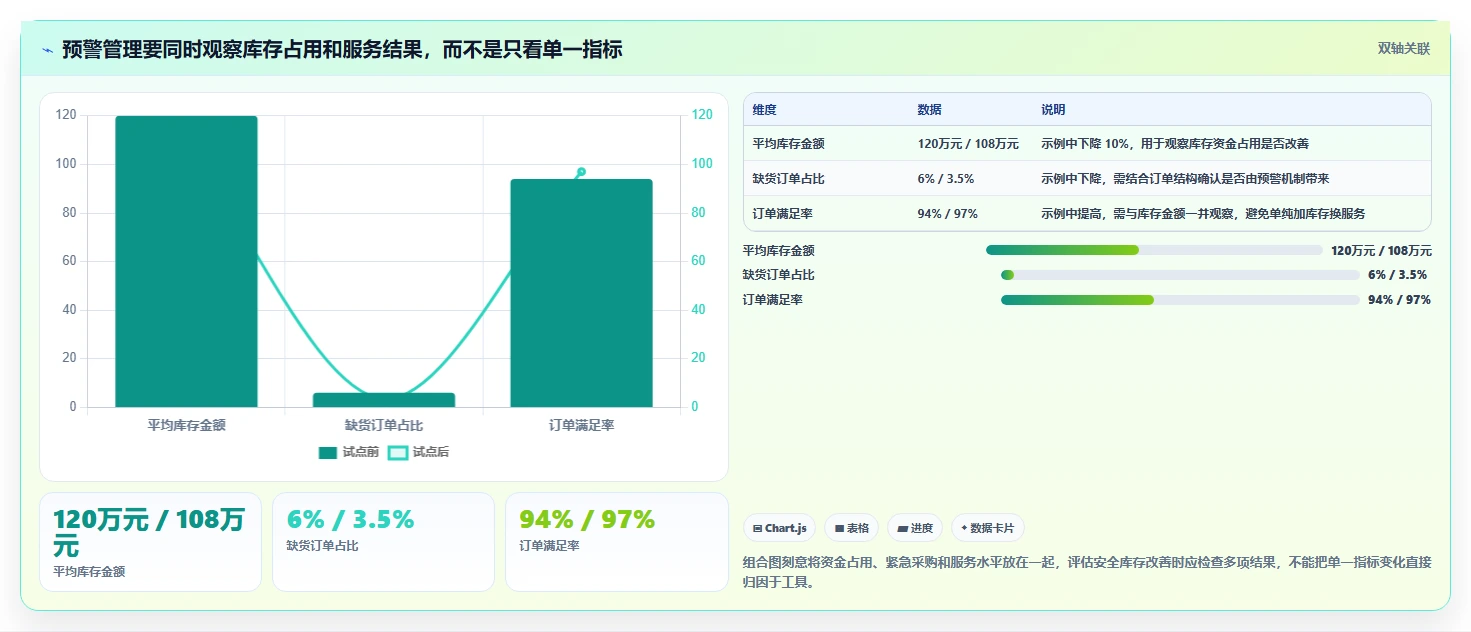The height and width of the screenshot is (632, 1471).
Task: Click the 订单满足率 progress bar
Action: [x=1180, y=300]
